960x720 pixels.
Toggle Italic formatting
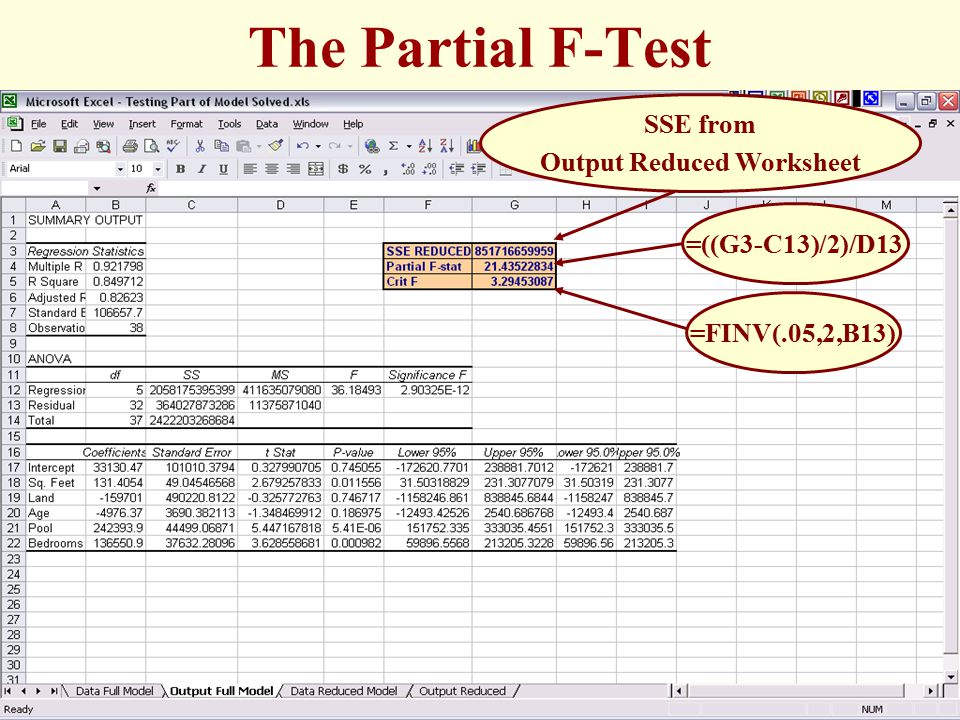(201, 169)
